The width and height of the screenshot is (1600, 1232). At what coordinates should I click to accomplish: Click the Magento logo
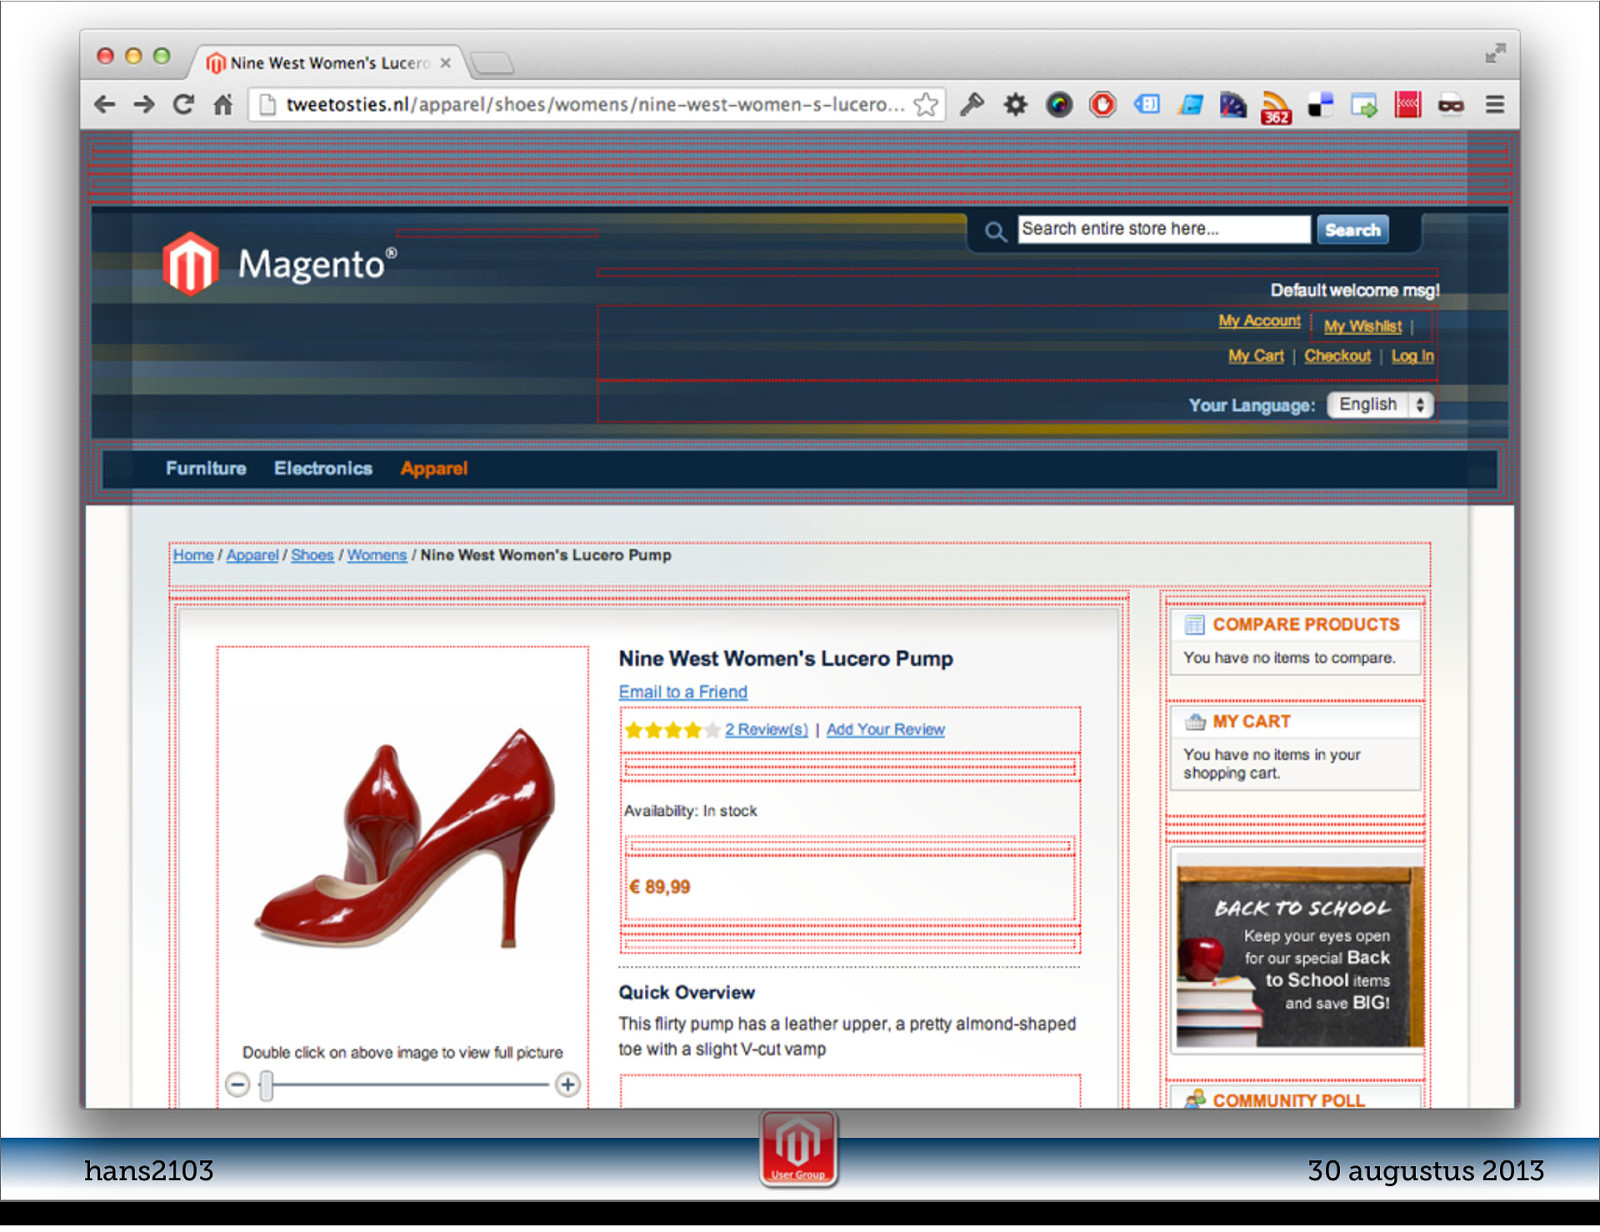pyautogui.click(x=279, y=264)
